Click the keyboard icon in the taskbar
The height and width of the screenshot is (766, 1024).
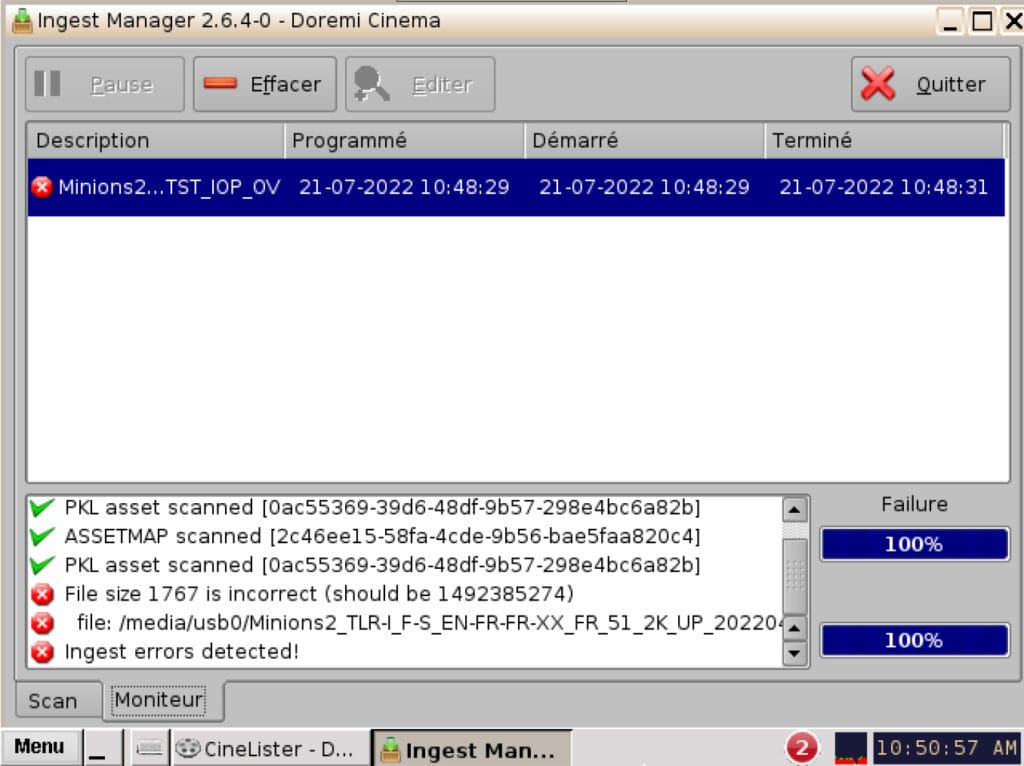150,748
